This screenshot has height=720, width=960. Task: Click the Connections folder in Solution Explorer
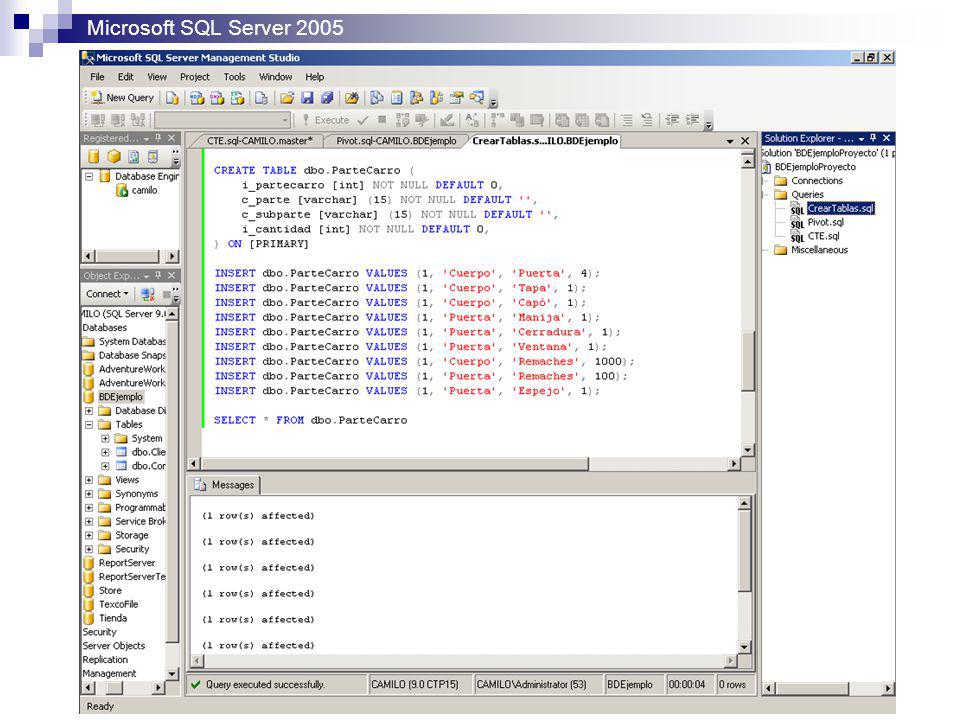(x=817, y=181)
